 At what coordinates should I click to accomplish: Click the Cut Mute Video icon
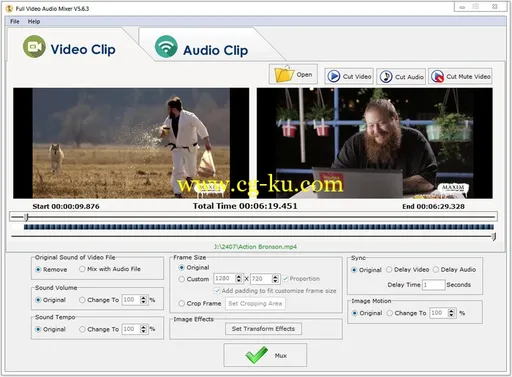tap(437, 76)
